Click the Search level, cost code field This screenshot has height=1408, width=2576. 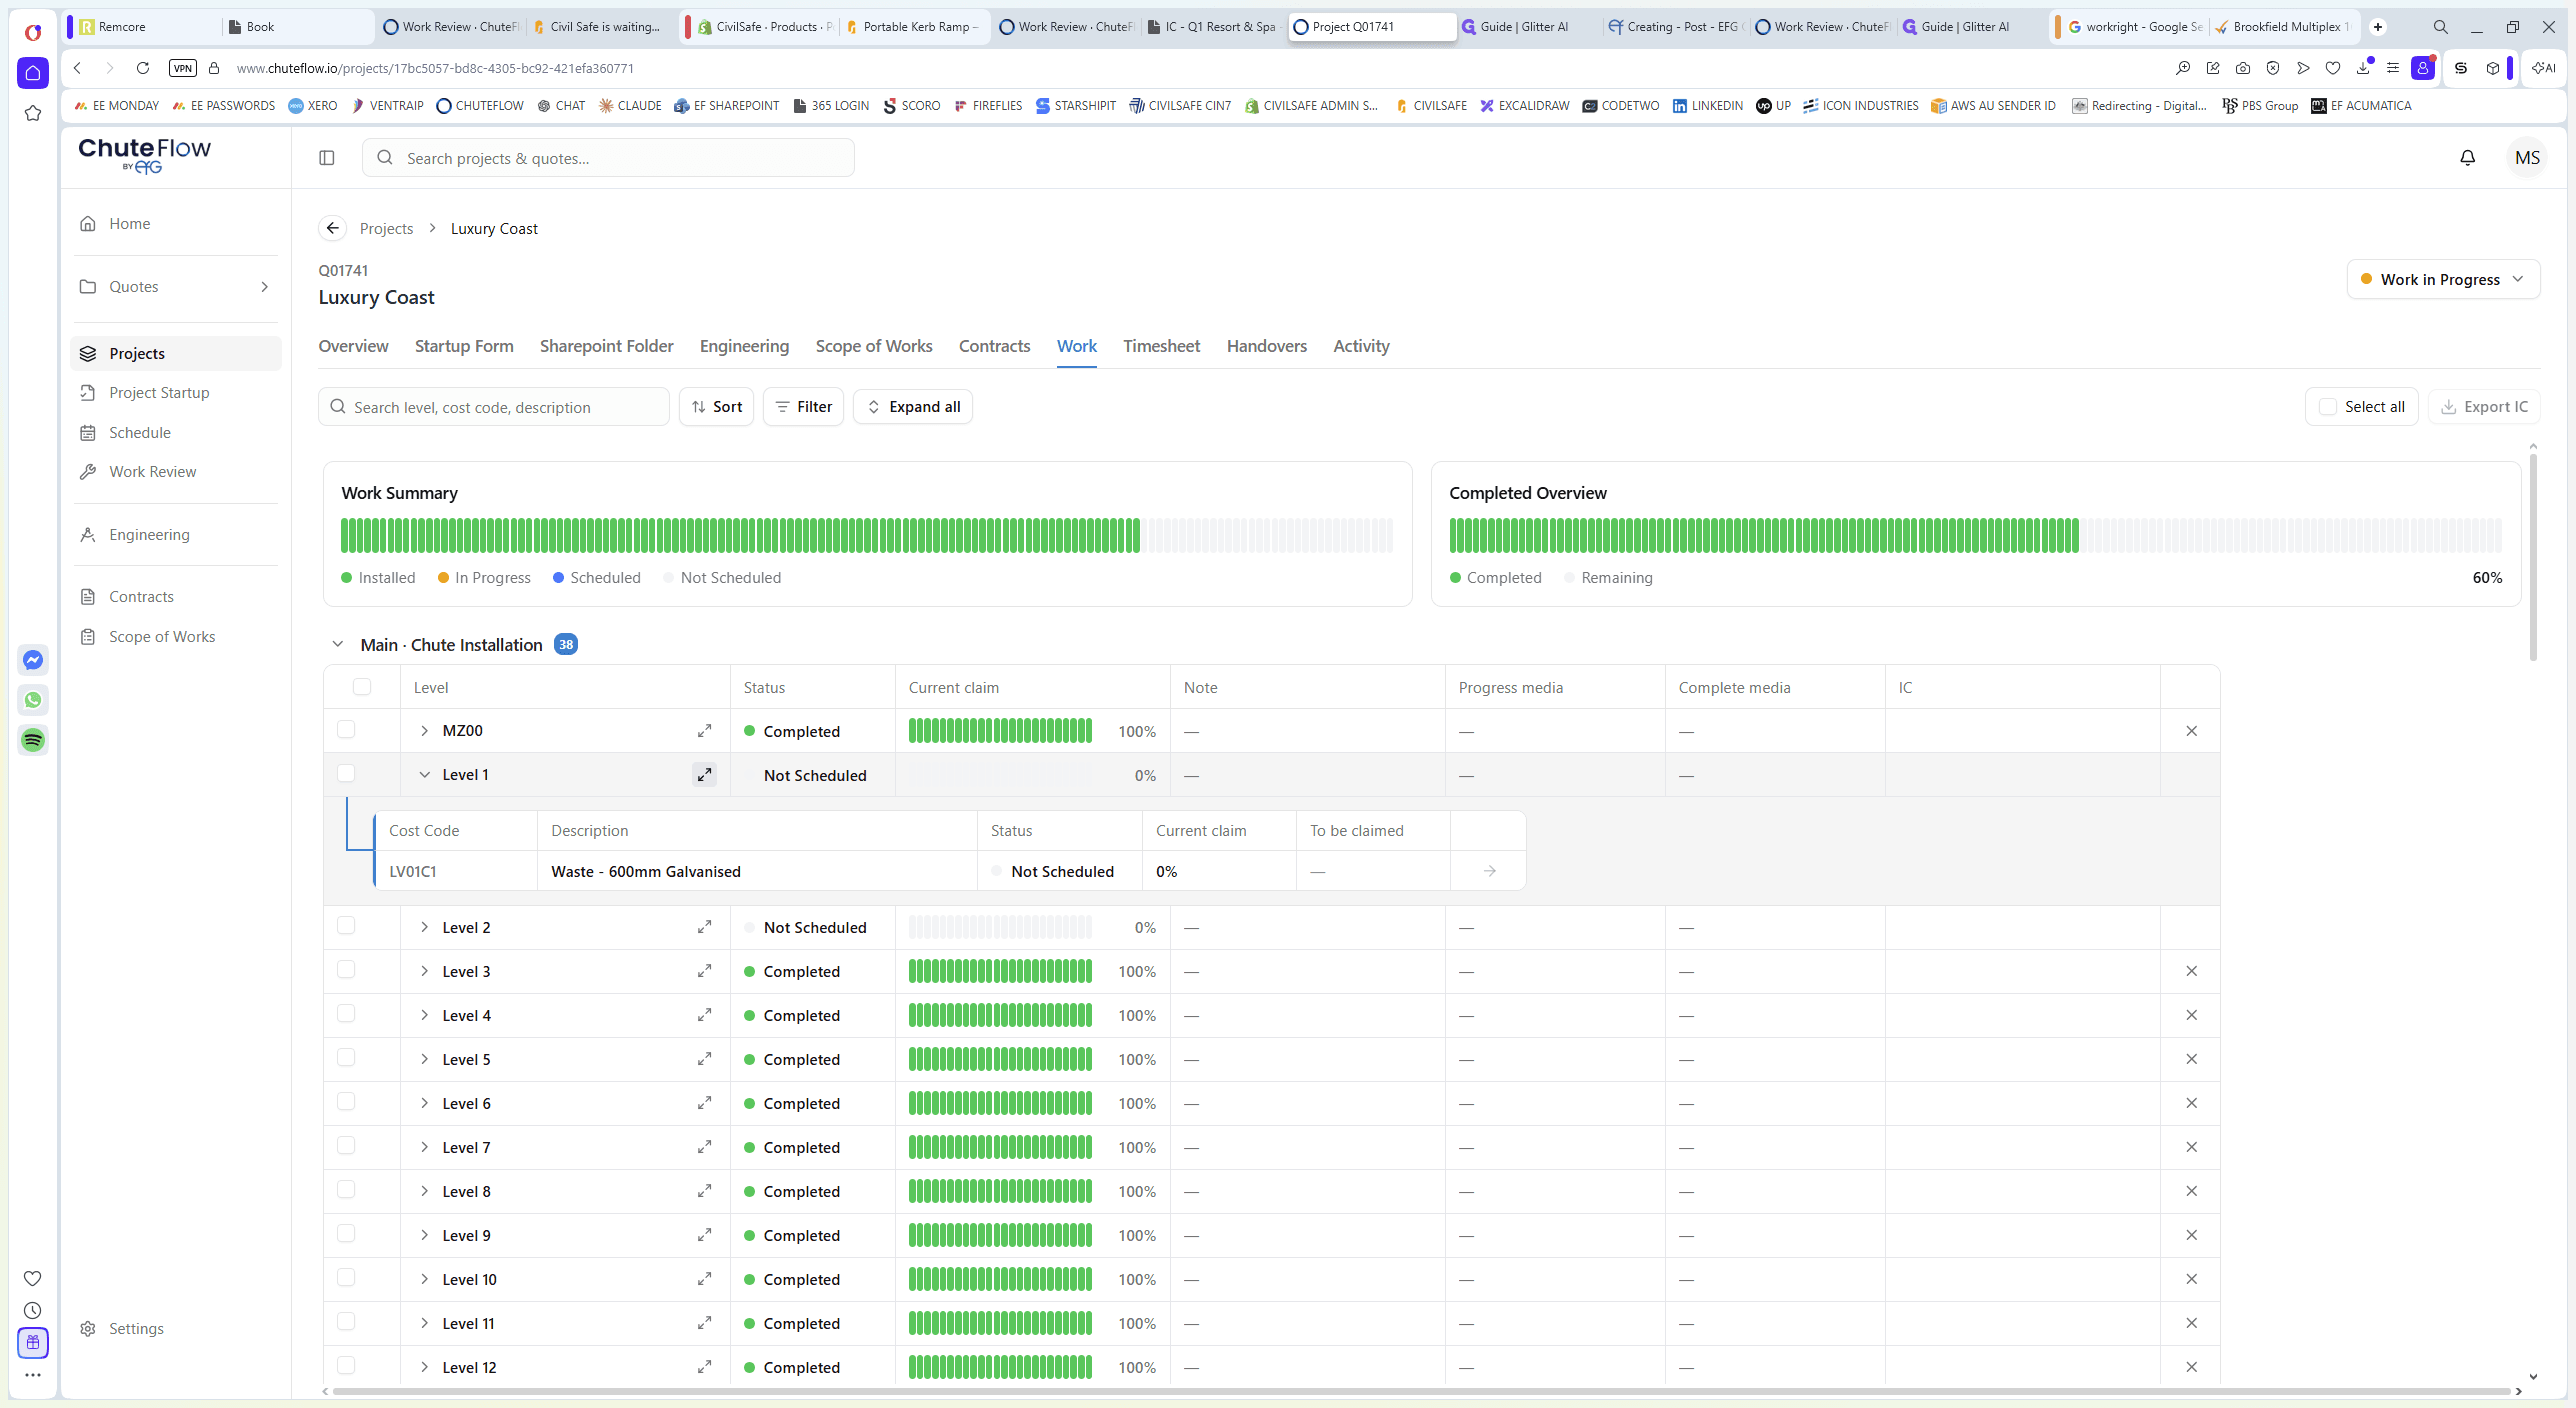[x=494, y=407]
